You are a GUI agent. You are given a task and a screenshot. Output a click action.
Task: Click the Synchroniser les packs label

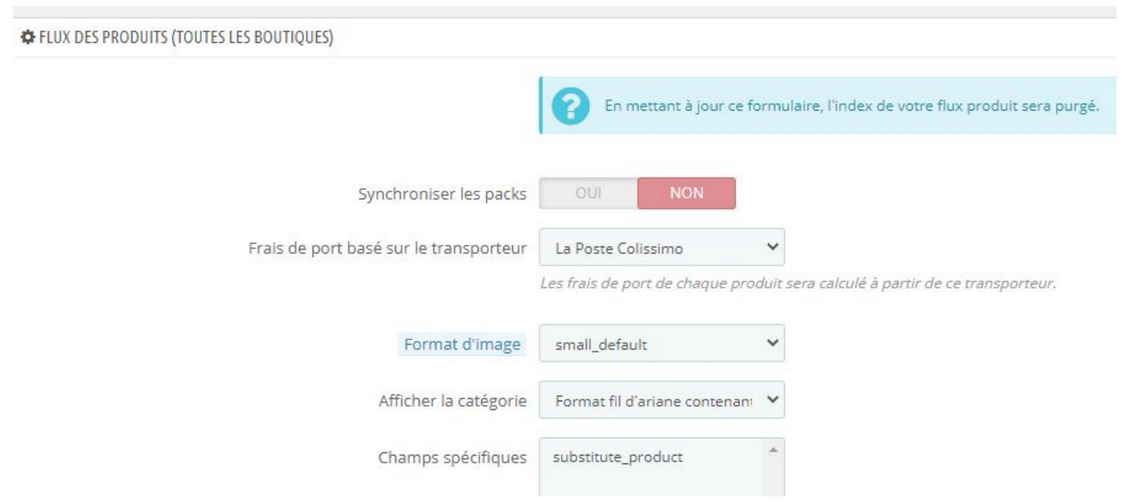(x=442, y=195)
